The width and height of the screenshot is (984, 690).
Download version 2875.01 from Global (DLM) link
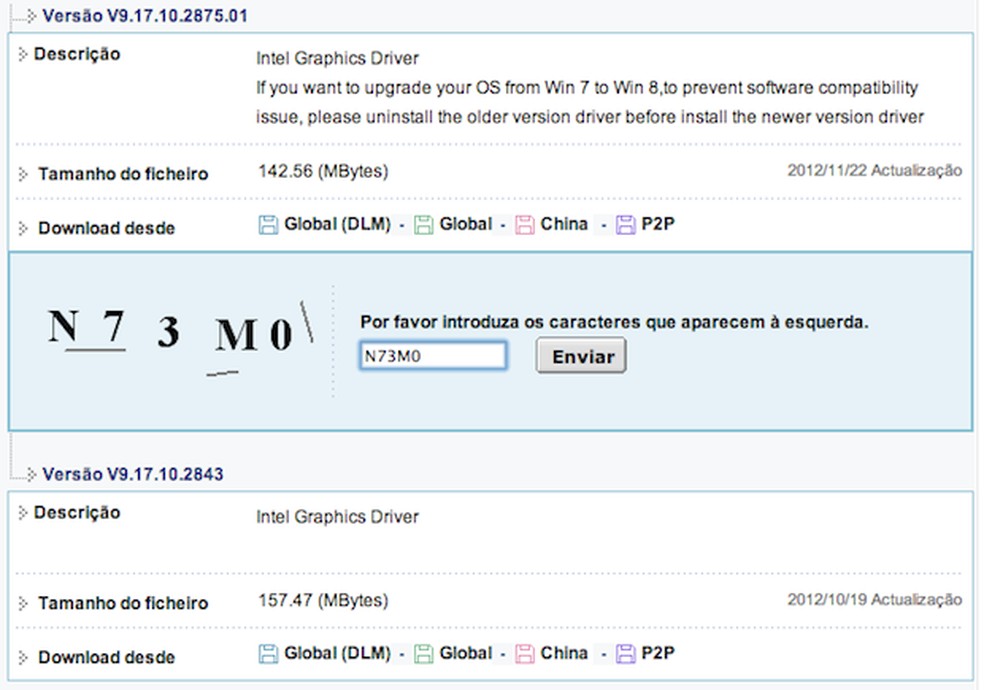tap(338, 224)
